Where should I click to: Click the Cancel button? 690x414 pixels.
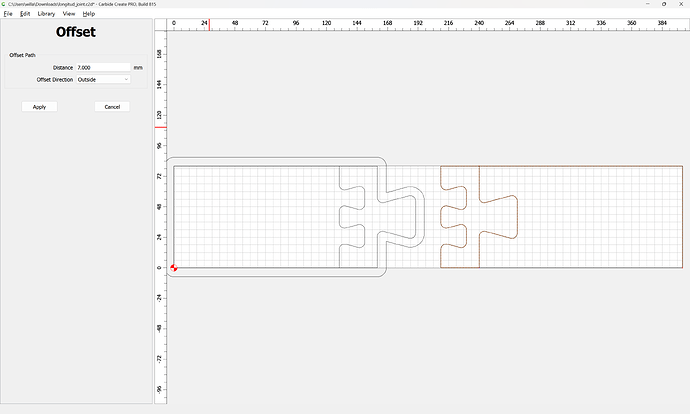click(x=112, y=107)
